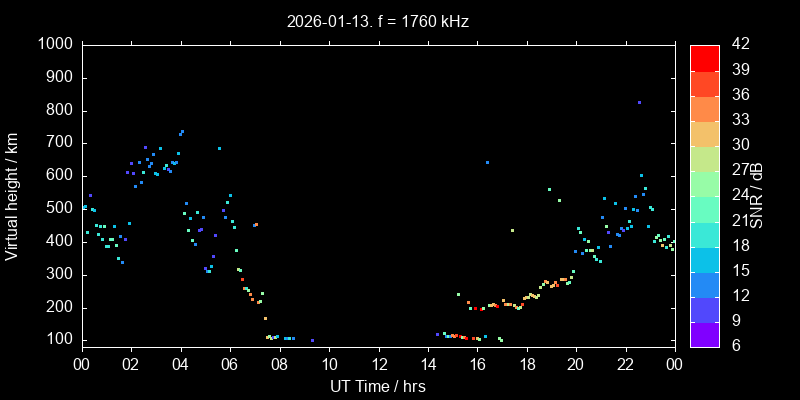Select the lone blue point near 16 hrs at 640 km
This screenshot has height=400, width=800.
(487, 162)
